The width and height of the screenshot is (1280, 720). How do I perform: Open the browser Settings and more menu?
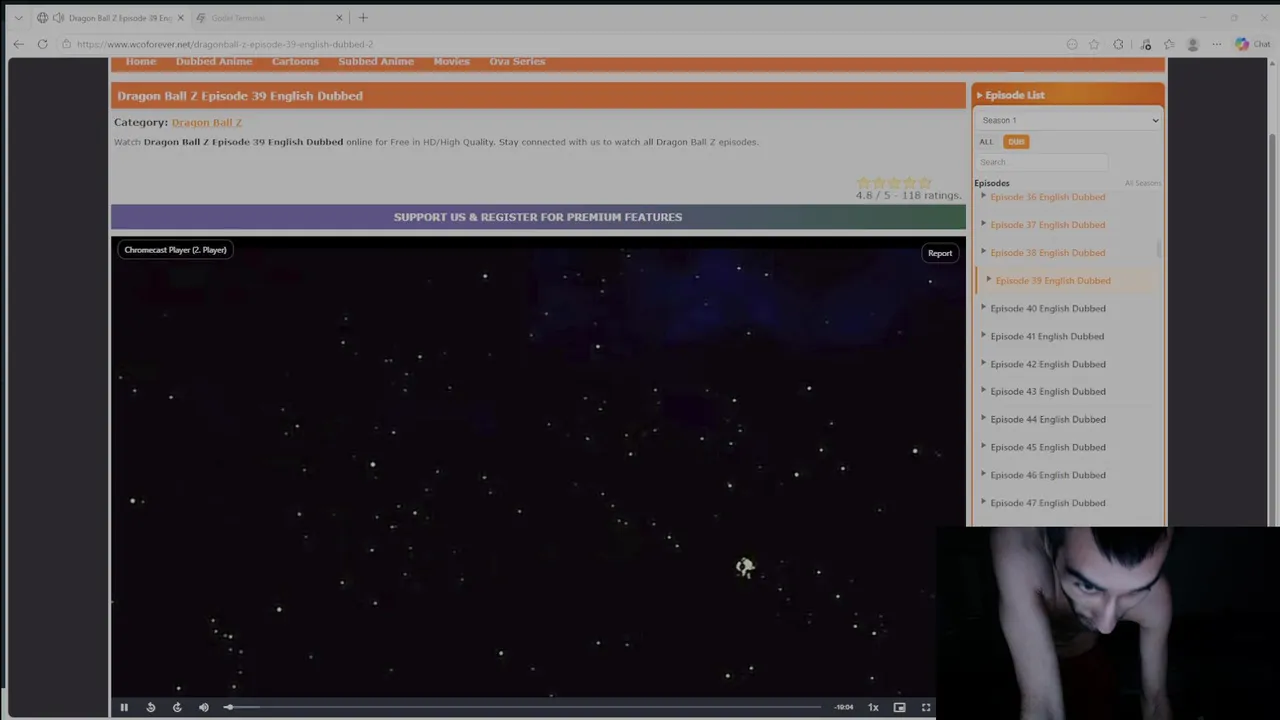point(1216,44)
